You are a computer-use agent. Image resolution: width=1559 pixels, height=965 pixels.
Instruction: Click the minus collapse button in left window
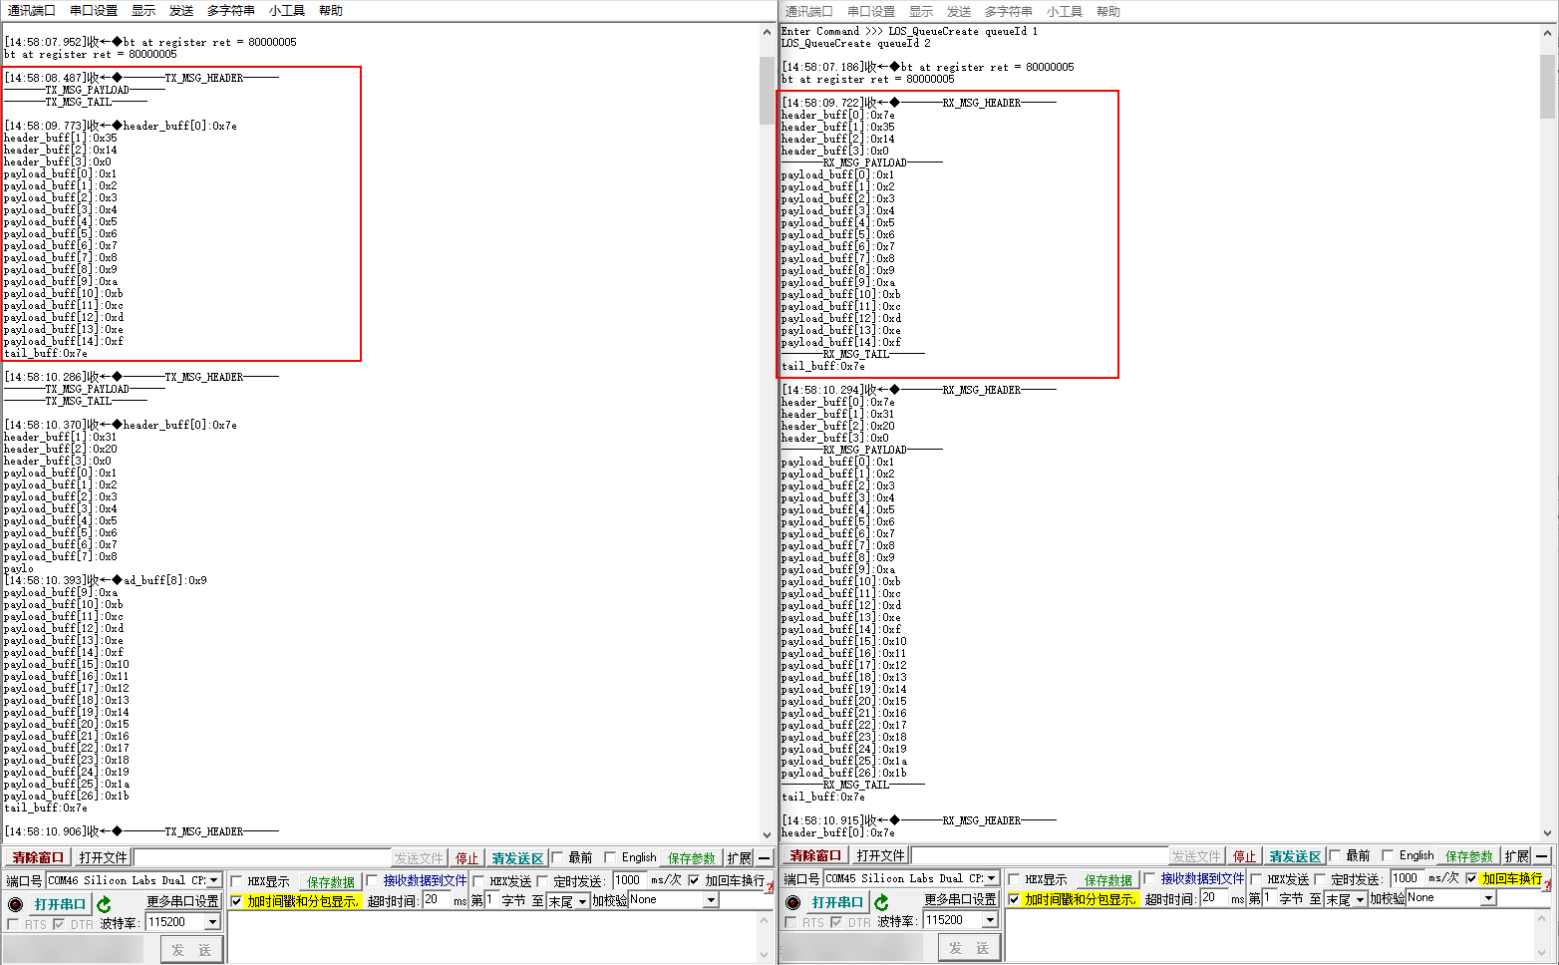[x=765, y=858]
